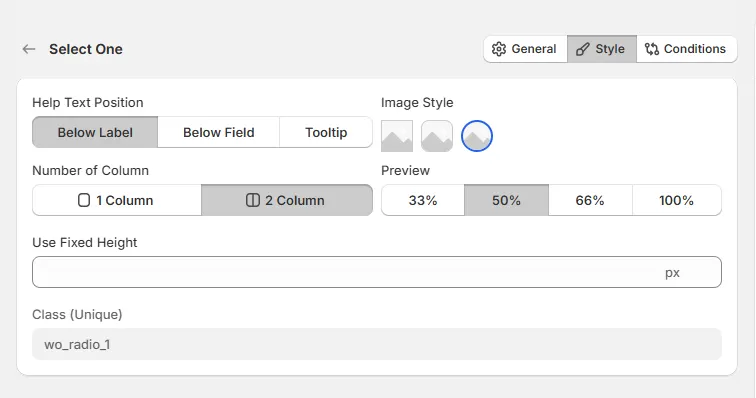
Task: Click the Use Fixed Height label
Action: pos(85,242)
